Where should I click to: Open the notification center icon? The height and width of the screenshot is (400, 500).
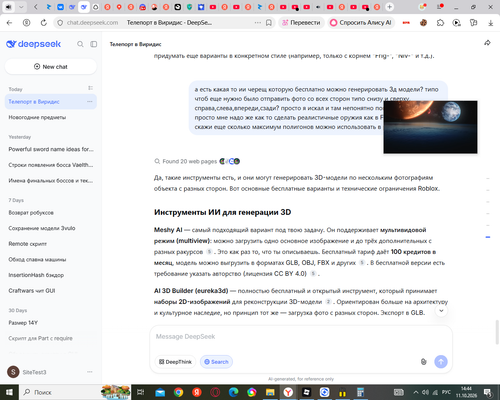[488, 392]
